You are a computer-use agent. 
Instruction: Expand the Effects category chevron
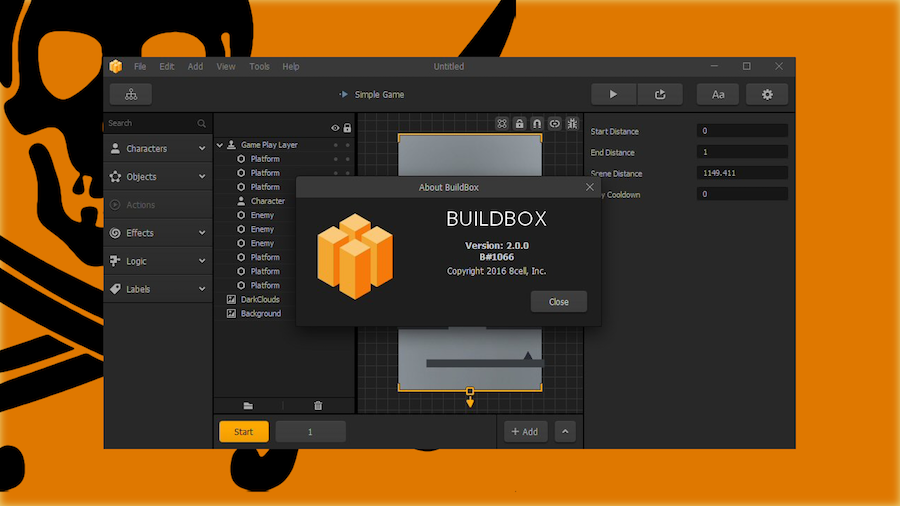tap(202, 233)
